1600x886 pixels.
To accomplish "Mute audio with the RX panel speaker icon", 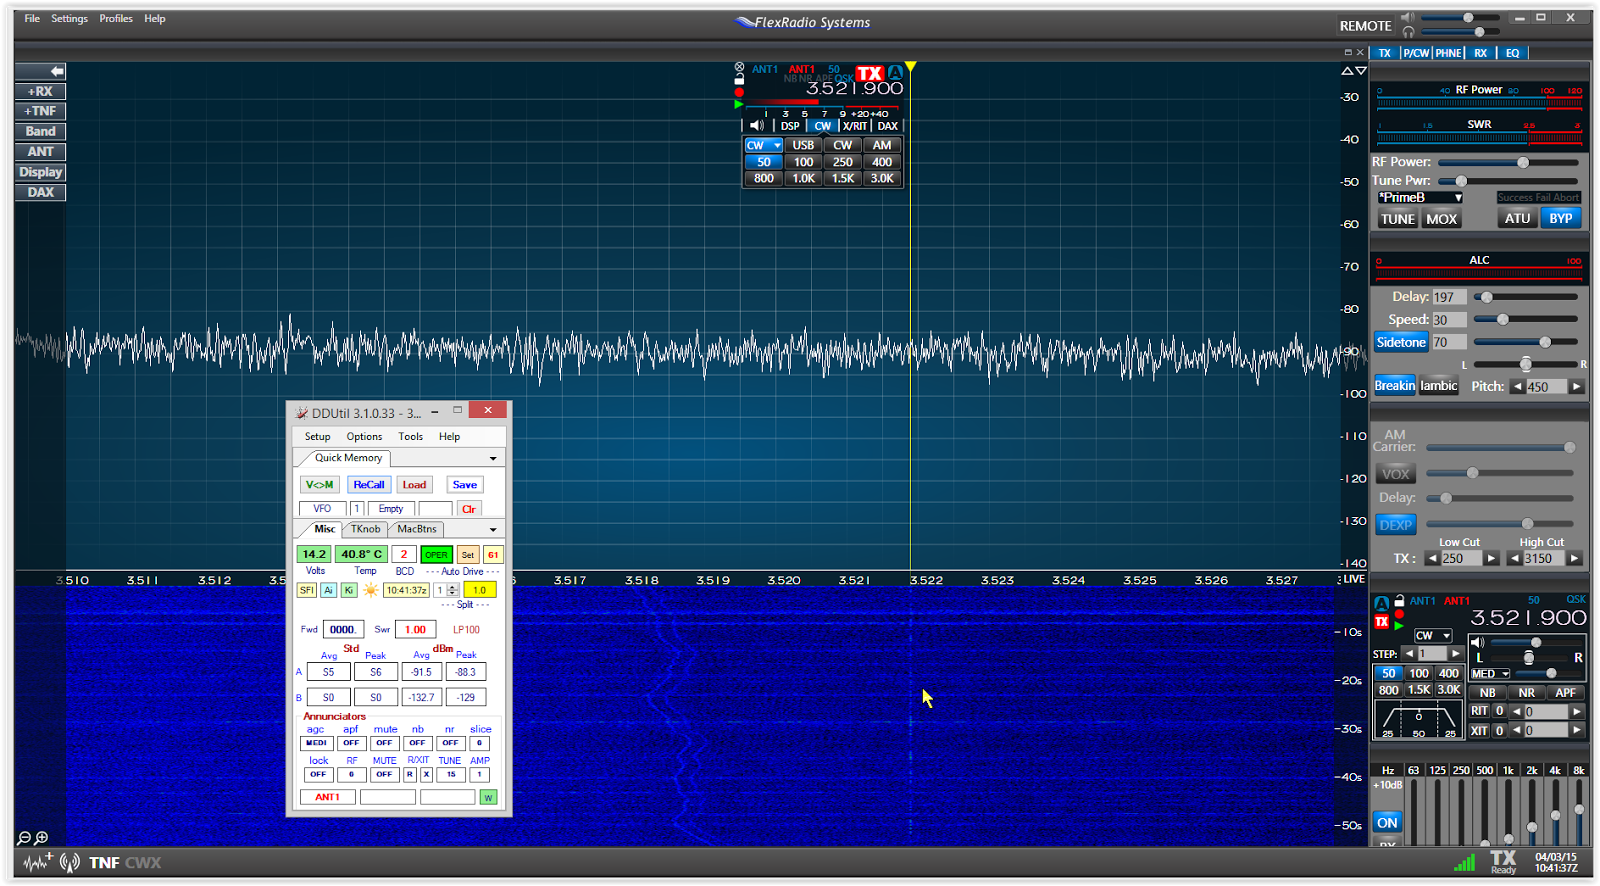I will [x=1478, y=642].
